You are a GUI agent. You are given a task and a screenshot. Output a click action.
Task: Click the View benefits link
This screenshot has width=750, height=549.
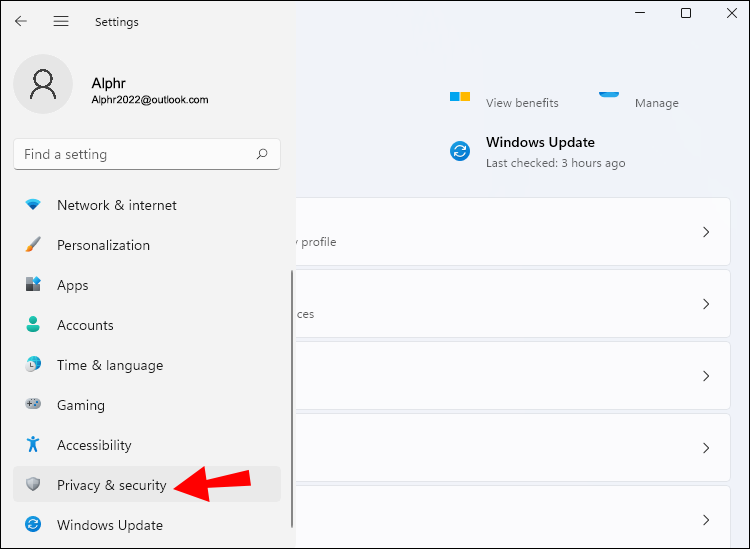(x=521, y=102)
